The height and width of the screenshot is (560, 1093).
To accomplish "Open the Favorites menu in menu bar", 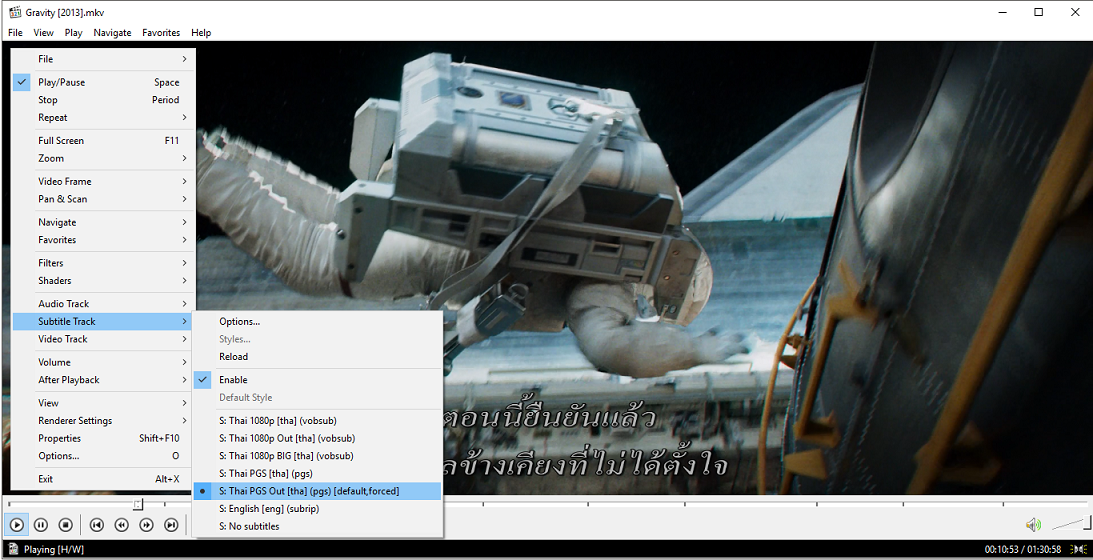I will (161, 33).
